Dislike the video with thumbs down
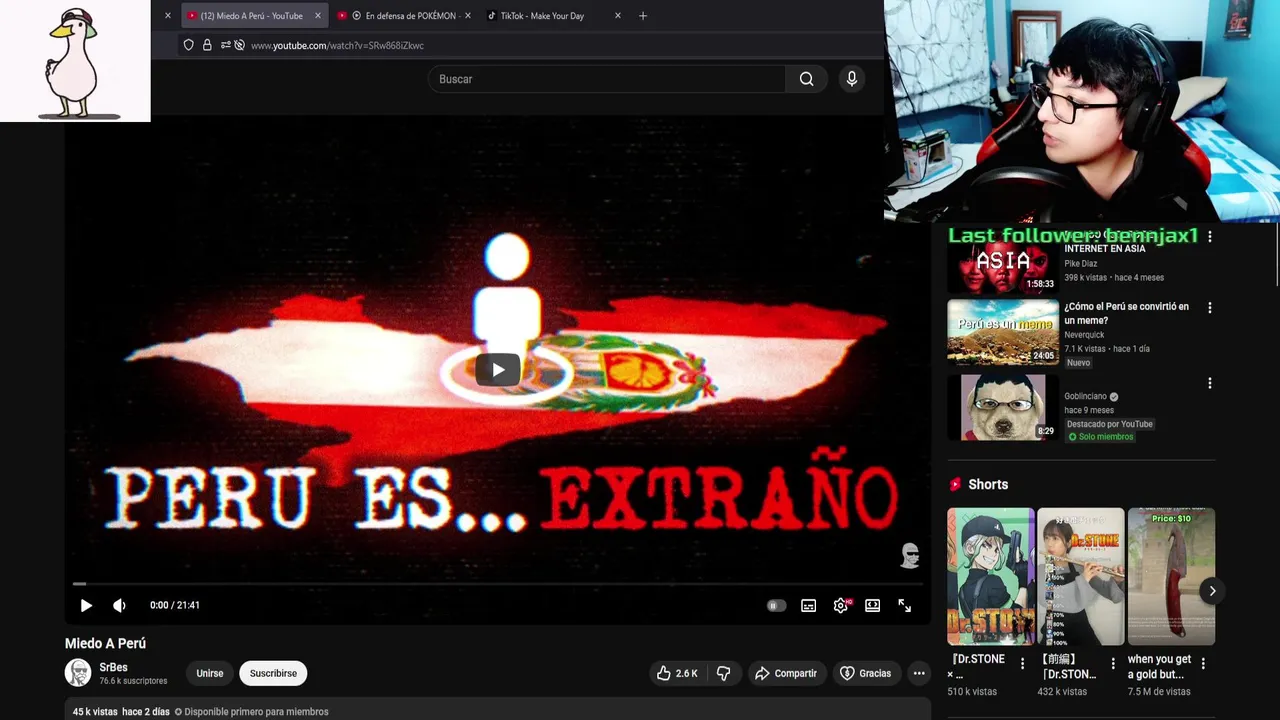The height and width of the screenshot is (720, 1280). 724,673
